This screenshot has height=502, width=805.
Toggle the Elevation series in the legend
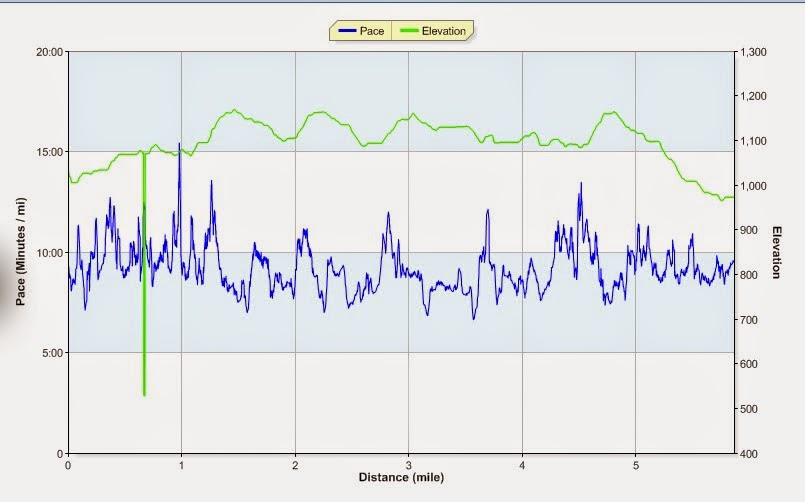pyautogui.click(x=432, y=31)
